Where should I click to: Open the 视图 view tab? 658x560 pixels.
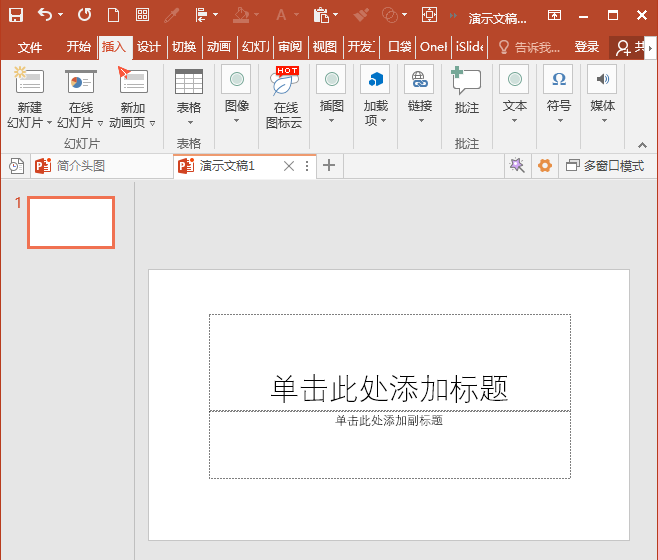[324, 47]
